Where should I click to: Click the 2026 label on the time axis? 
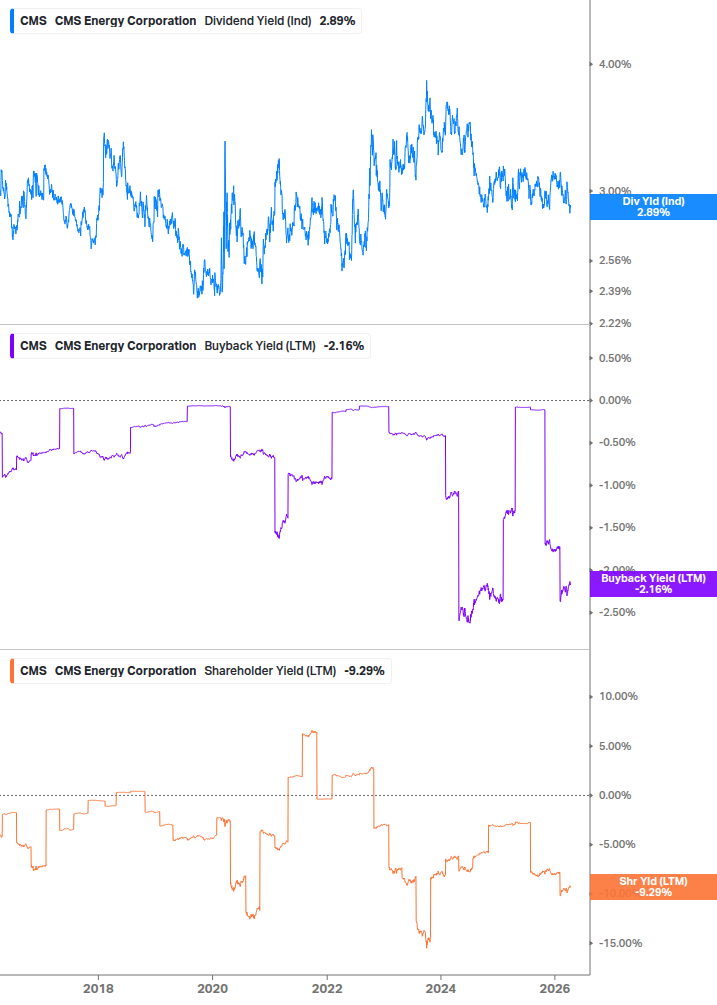[x=555, y=989]
